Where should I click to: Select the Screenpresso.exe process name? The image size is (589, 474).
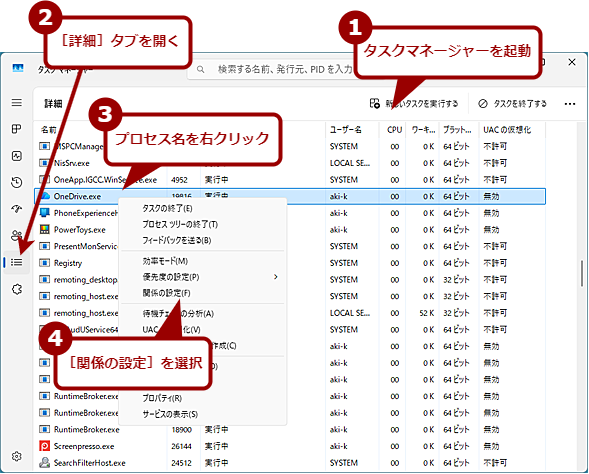(x=84, y=446)
